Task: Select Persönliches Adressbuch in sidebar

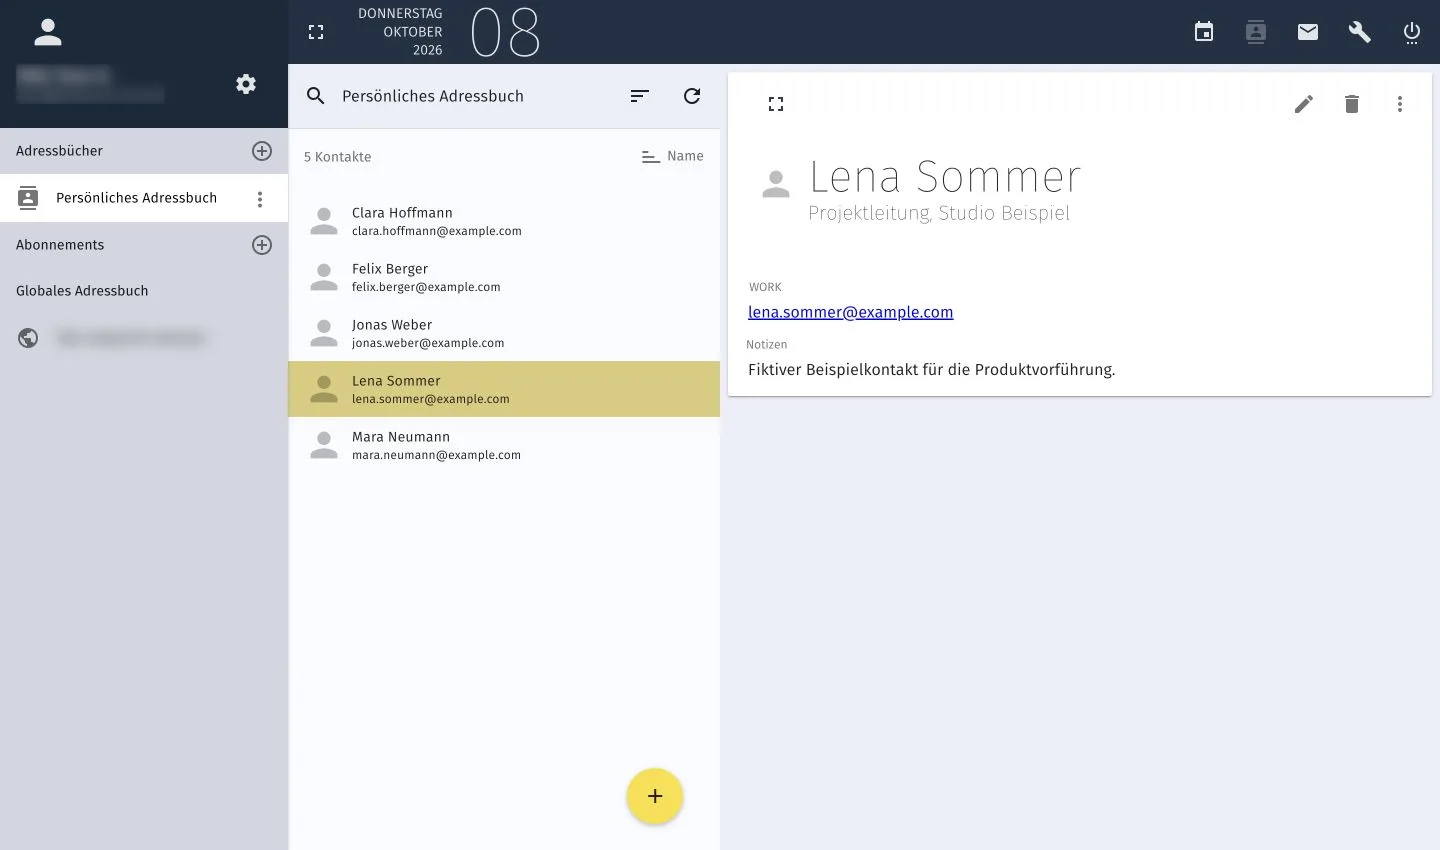Action: [144, 198]
